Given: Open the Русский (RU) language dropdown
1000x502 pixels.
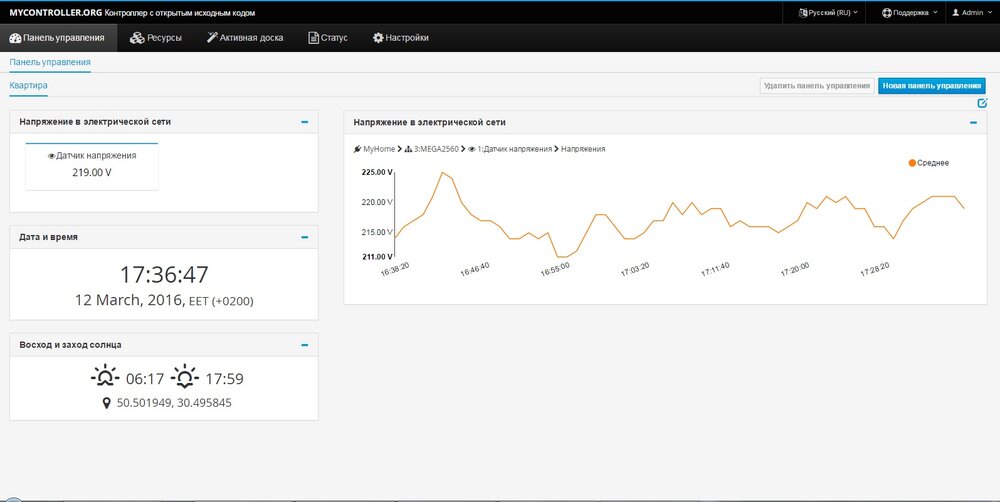Looking at the screenshot, I should click(x=828, y=12).
